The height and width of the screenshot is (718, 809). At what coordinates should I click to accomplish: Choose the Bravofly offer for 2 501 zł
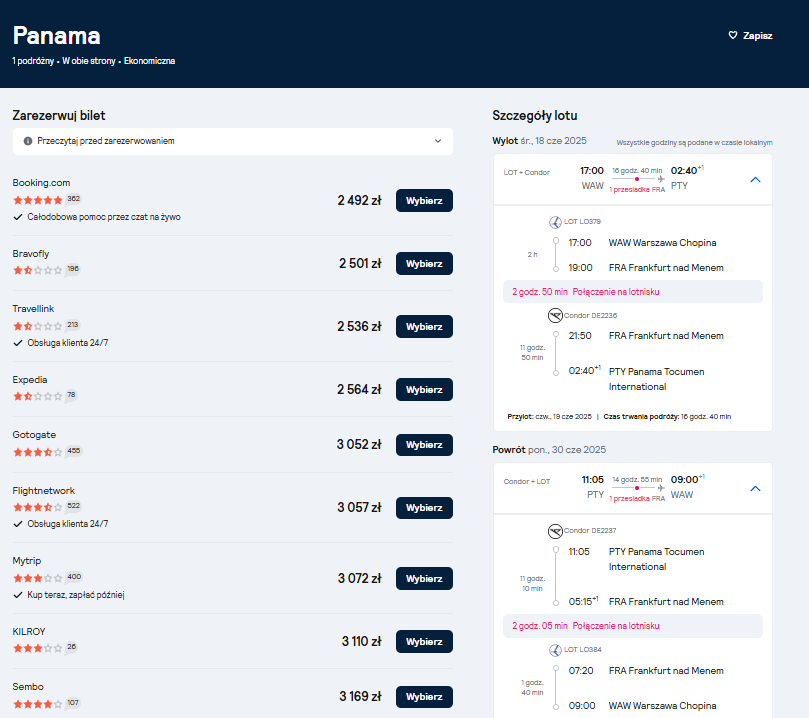tap(424, 264)
